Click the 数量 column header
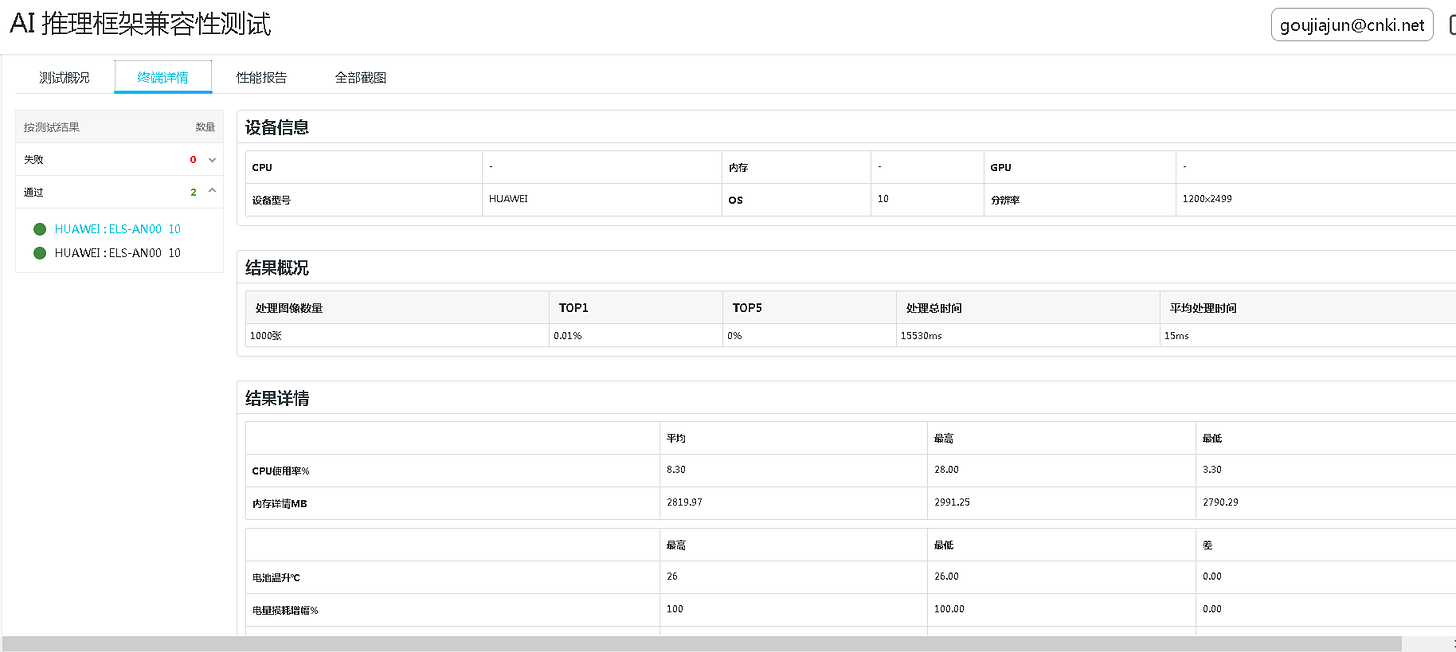The height and width of the screenshot is (652, 1456). pyautogui.click(x=205, y=126)
